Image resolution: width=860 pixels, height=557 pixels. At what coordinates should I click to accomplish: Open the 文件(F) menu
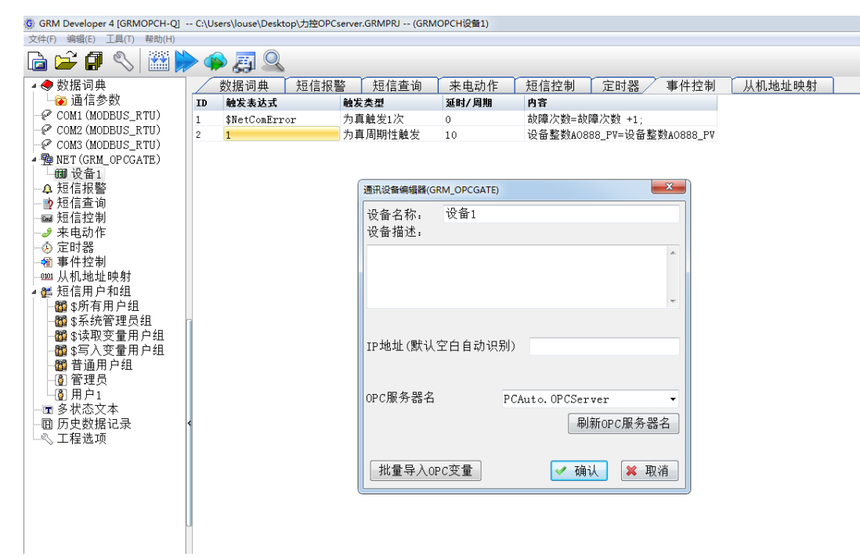(x=42, y=39)
